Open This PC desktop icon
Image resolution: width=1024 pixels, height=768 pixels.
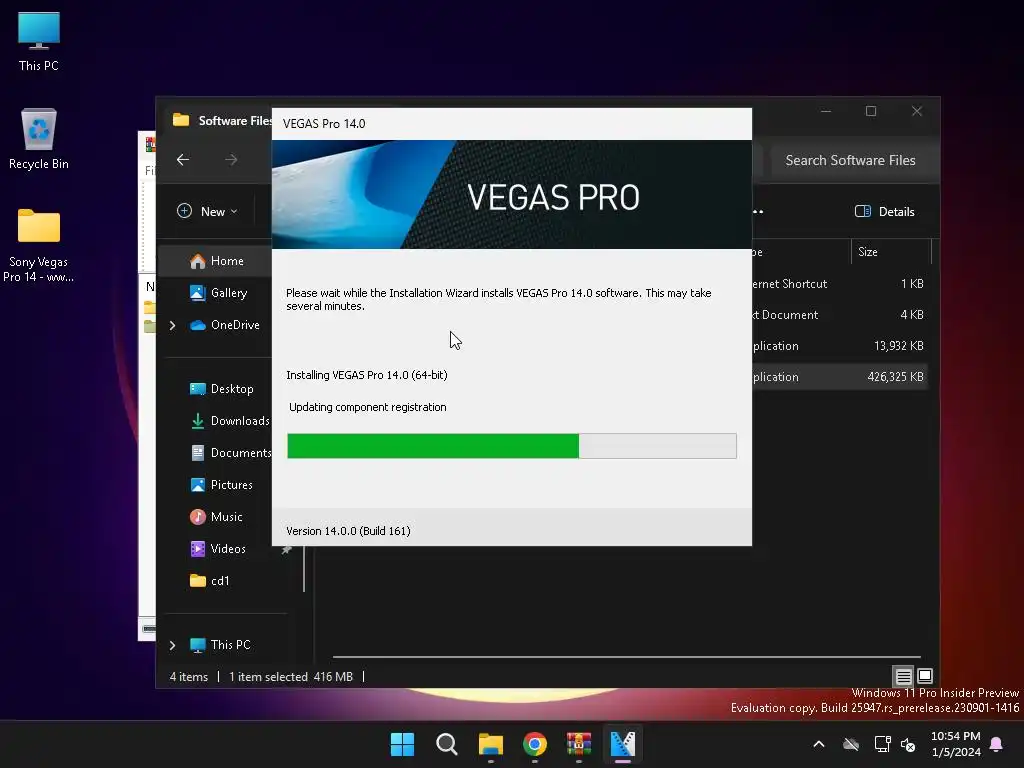39,42
